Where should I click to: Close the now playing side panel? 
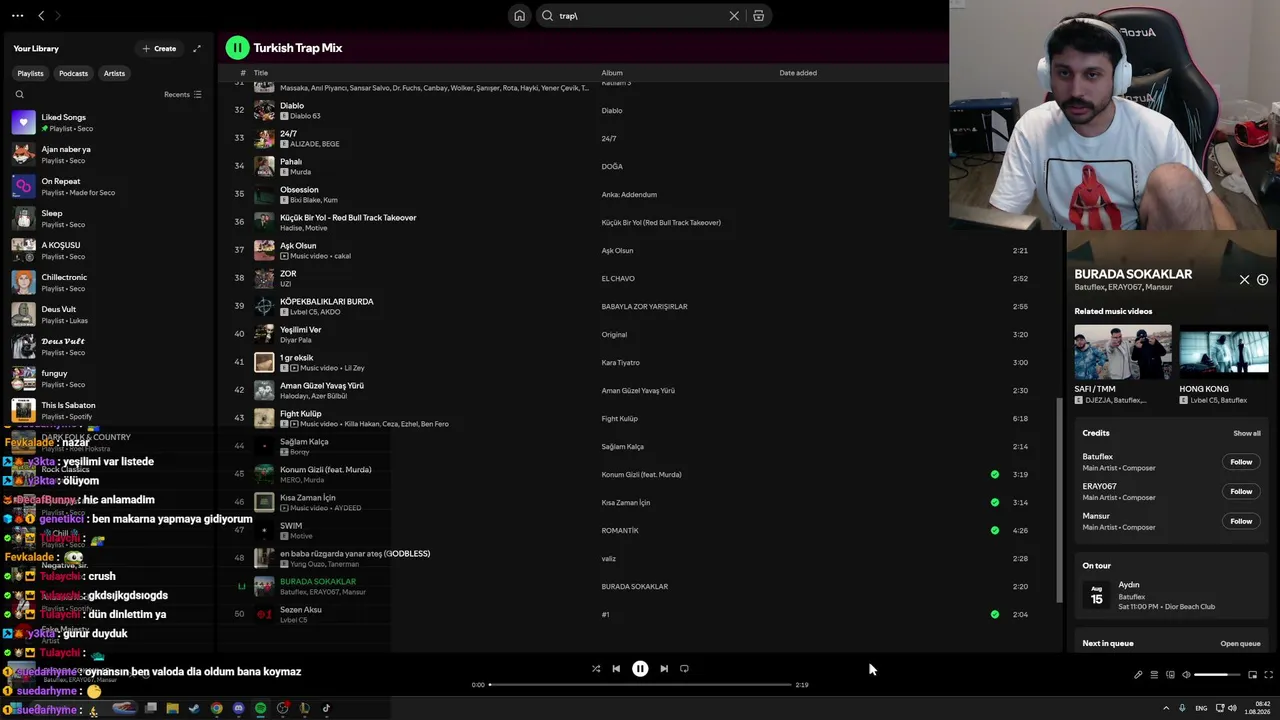click(x=1244, y=280)
